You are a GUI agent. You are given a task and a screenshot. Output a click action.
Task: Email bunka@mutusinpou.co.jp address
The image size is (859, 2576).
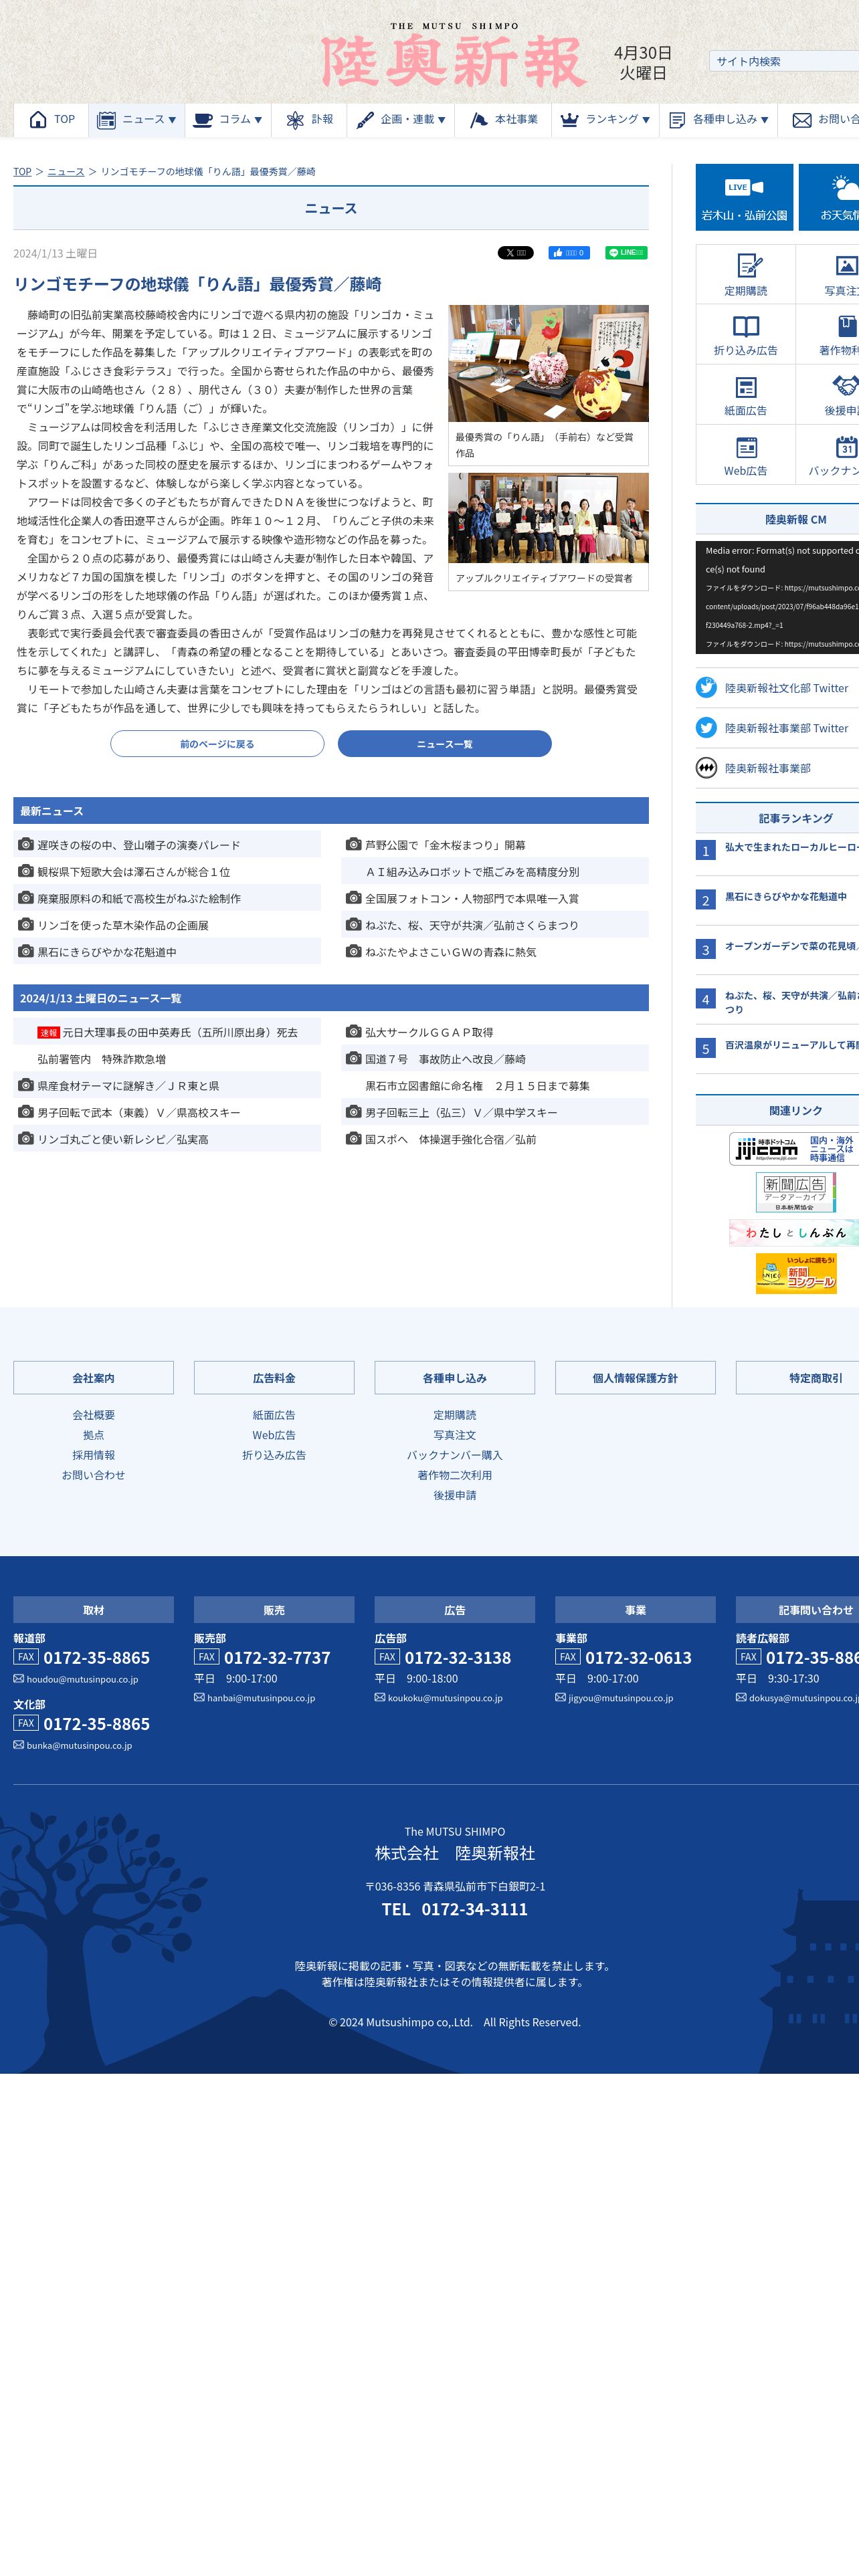point(79,1746)
